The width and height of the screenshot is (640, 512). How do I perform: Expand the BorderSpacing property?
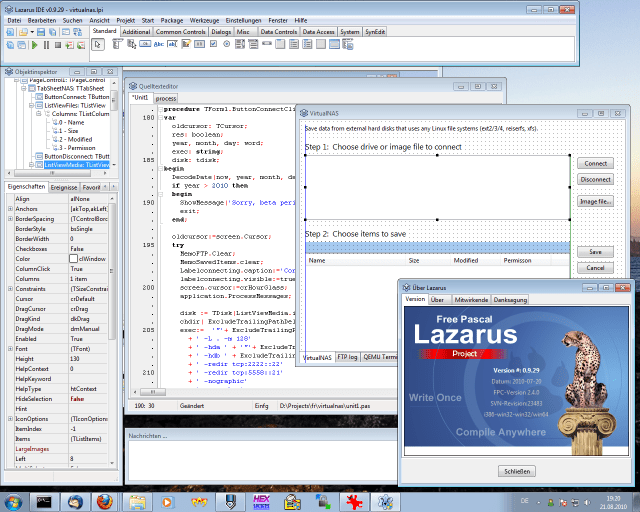[10, 218]
